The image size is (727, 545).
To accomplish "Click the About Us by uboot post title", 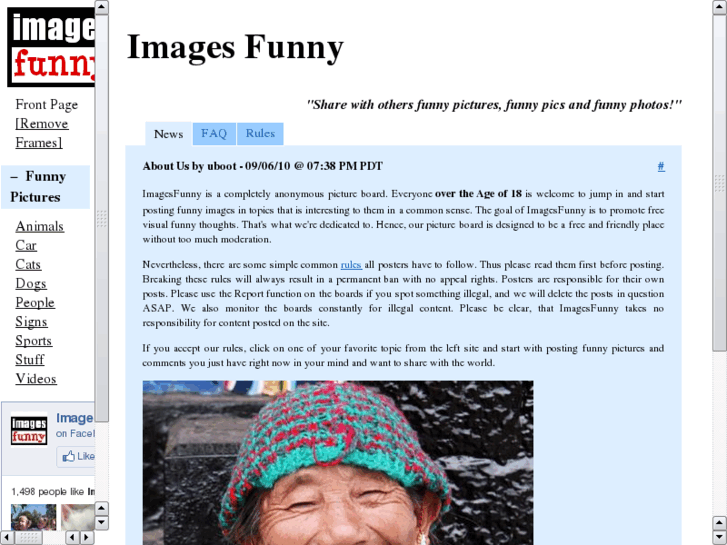I will [x=262, y=166].
